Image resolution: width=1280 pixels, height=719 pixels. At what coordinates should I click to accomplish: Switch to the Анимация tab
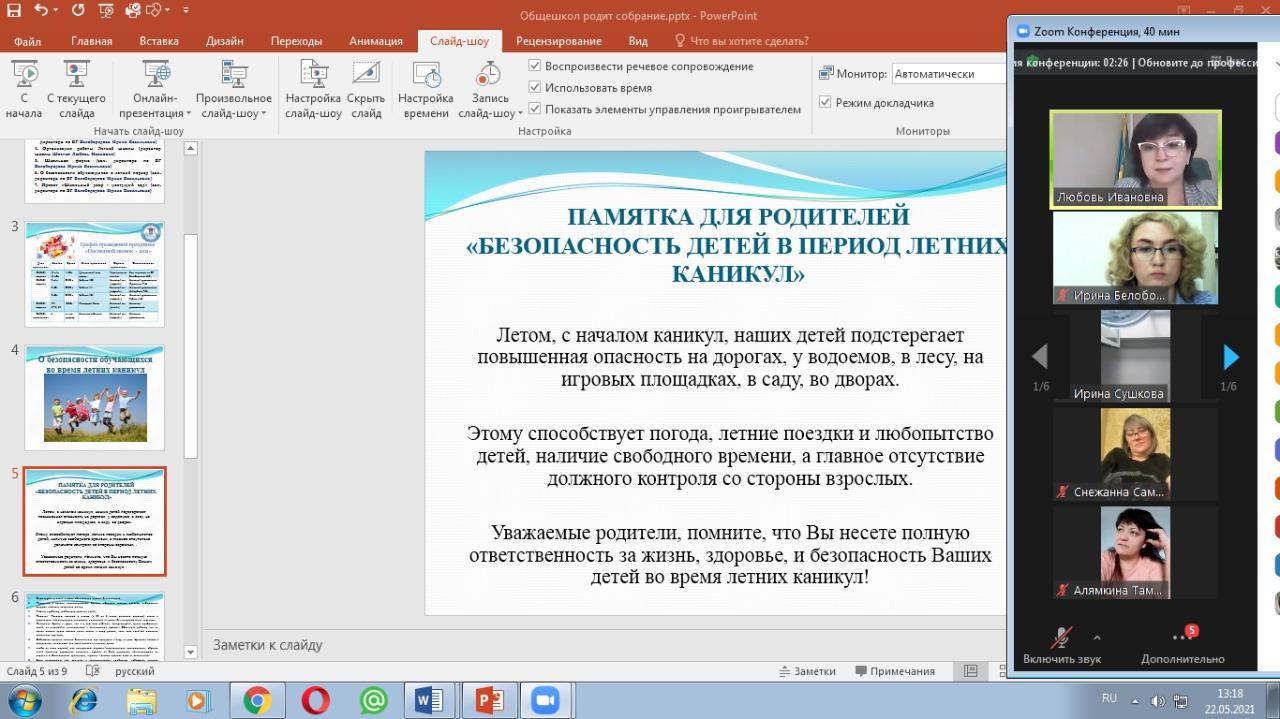coord(376,41)
